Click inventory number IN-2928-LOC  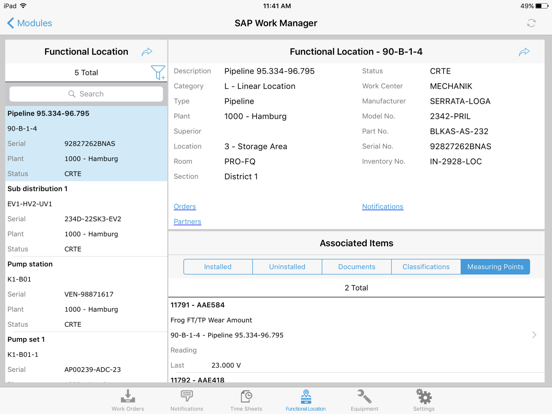[x=456, y=162]
